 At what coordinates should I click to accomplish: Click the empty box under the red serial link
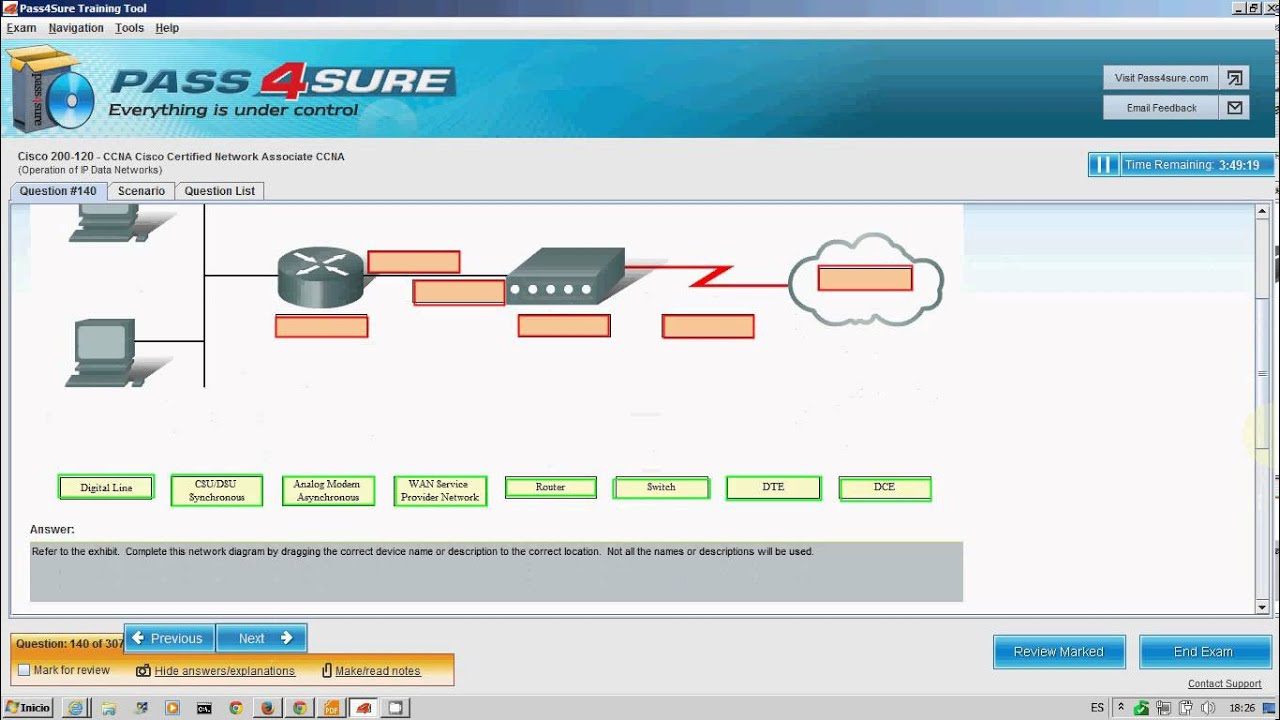tap(708, 326)
